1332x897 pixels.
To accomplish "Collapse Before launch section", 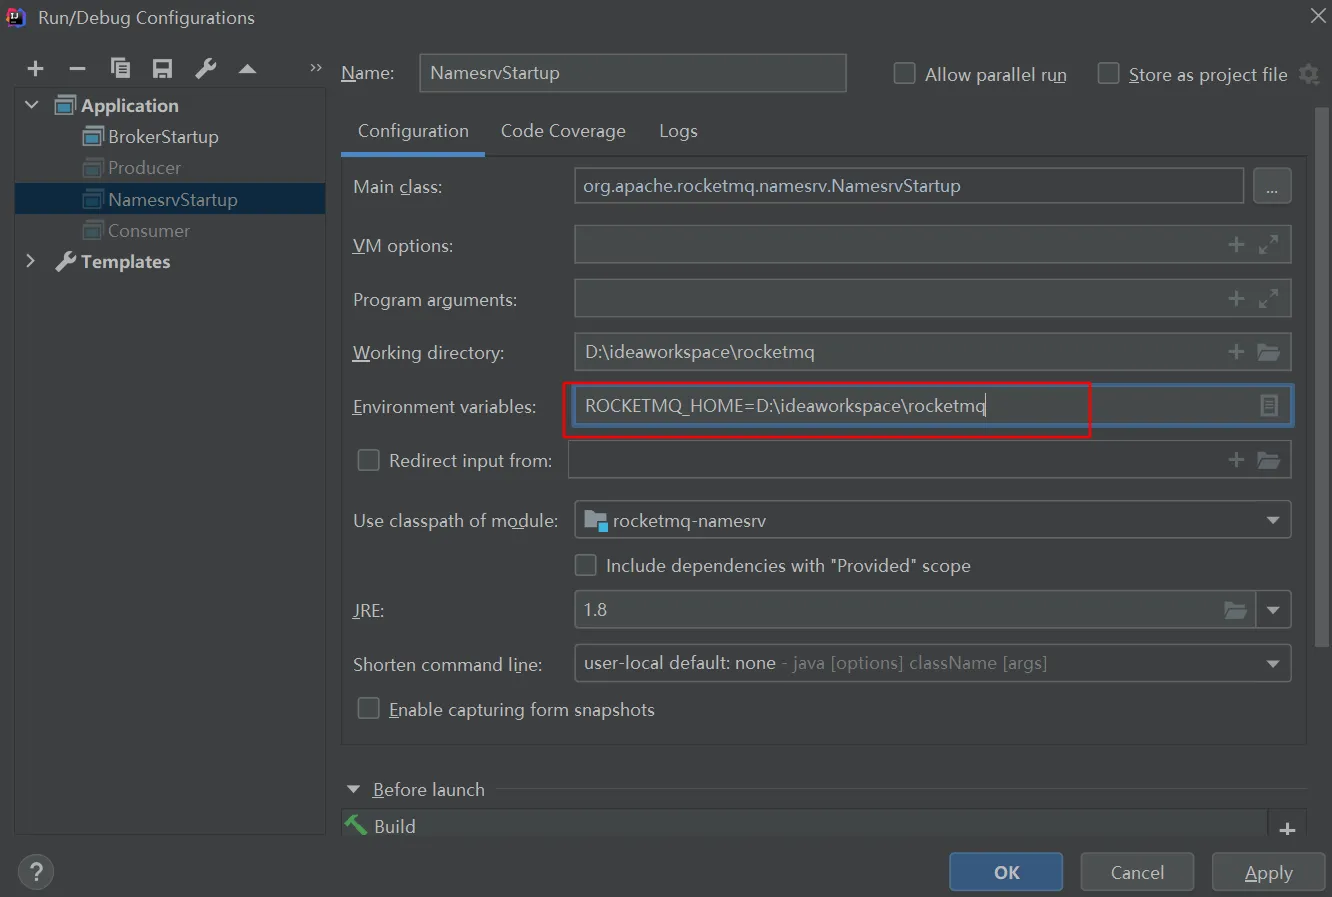I will point(353,789).
